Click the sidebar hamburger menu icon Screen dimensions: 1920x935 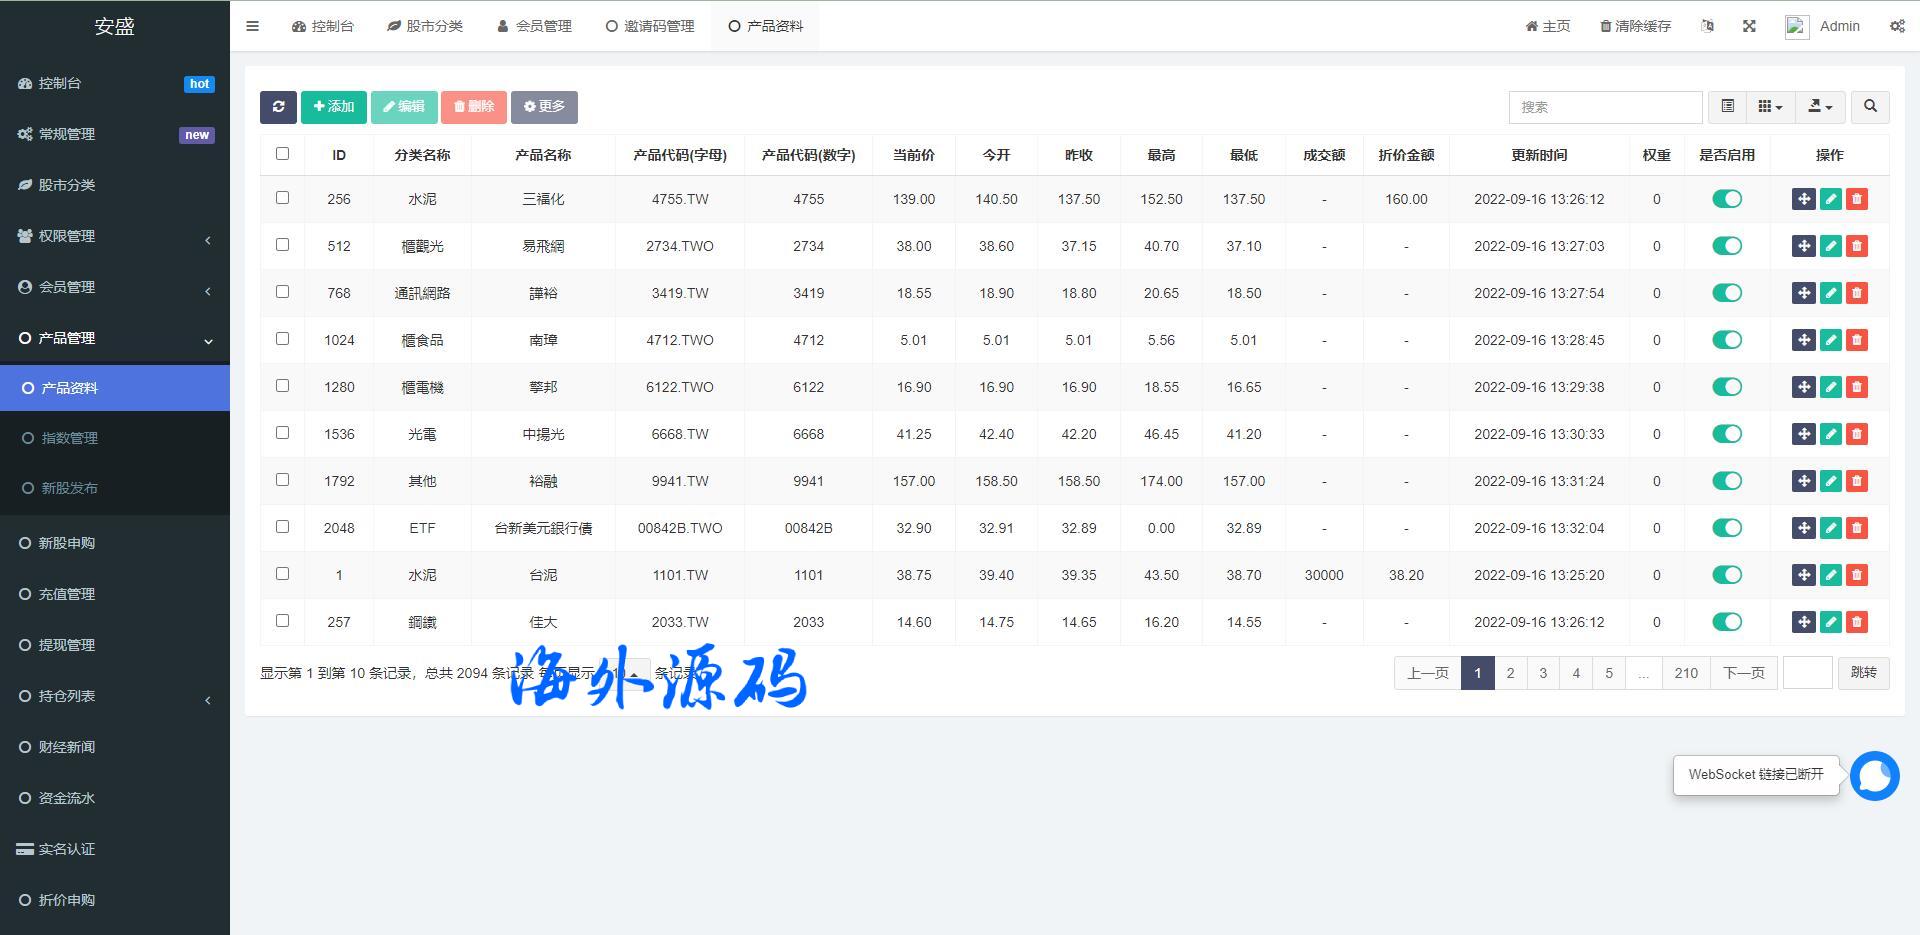tap(252, 27)
